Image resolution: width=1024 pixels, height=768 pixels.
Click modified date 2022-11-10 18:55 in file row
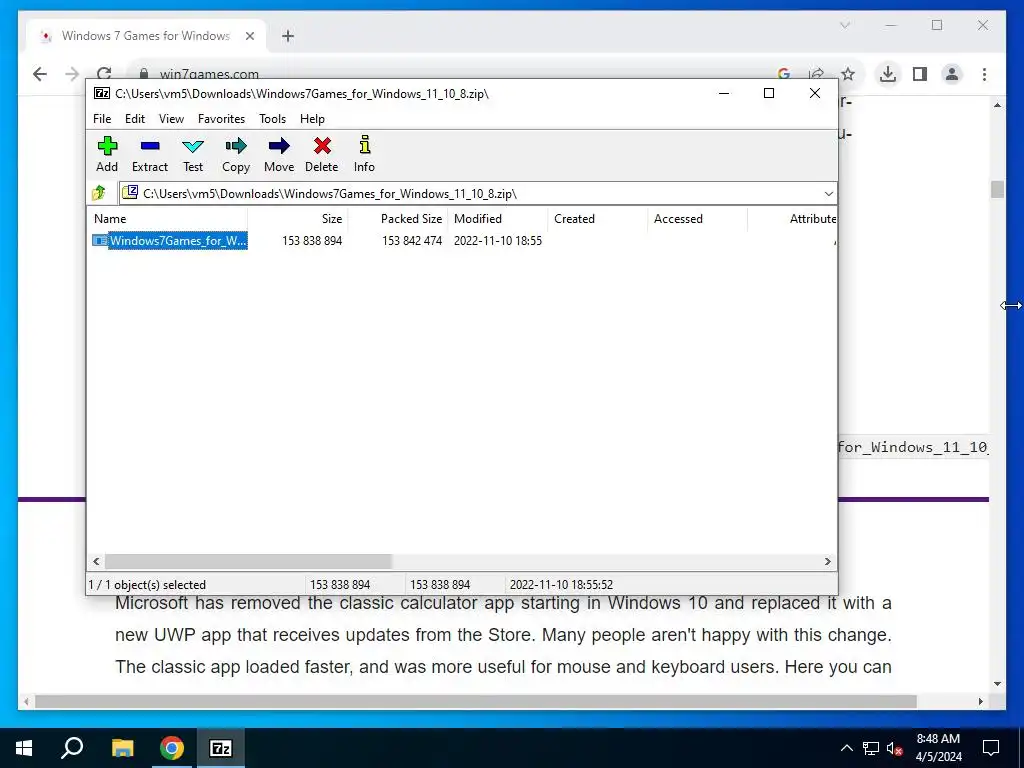pyautogui.click(x=498, y=241)
